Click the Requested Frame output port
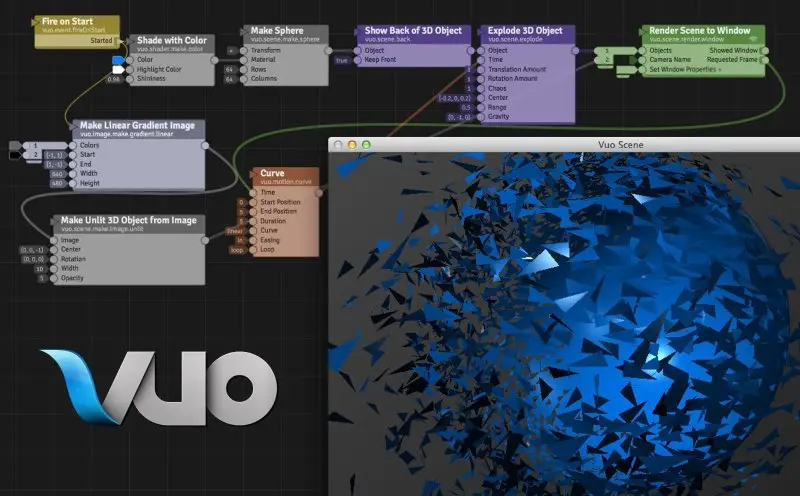 [764, 60]
